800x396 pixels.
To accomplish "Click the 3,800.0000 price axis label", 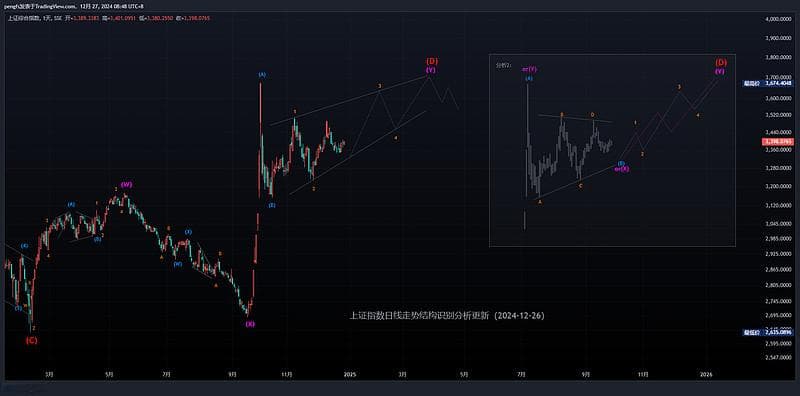I will [779, 58].
